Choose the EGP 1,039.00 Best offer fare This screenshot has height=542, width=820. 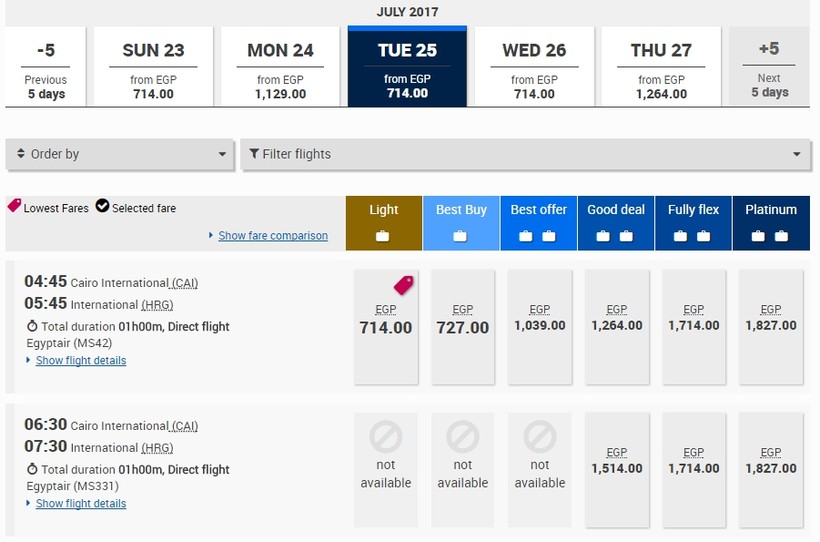click(x=539, y=325)
